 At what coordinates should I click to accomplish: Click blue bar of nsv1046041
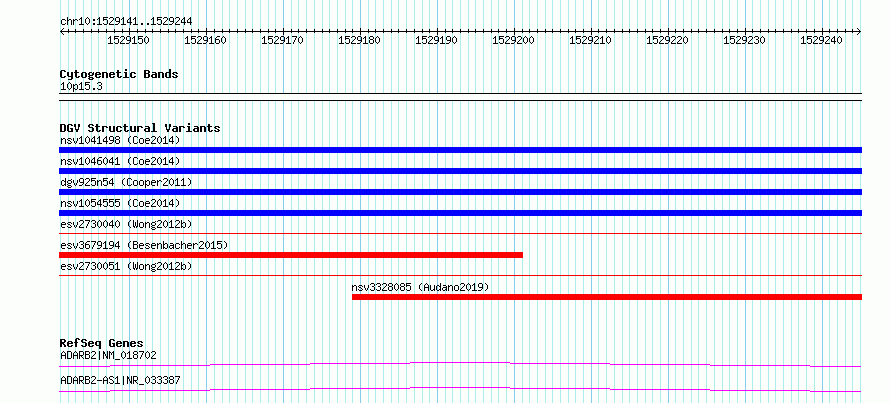460,171
